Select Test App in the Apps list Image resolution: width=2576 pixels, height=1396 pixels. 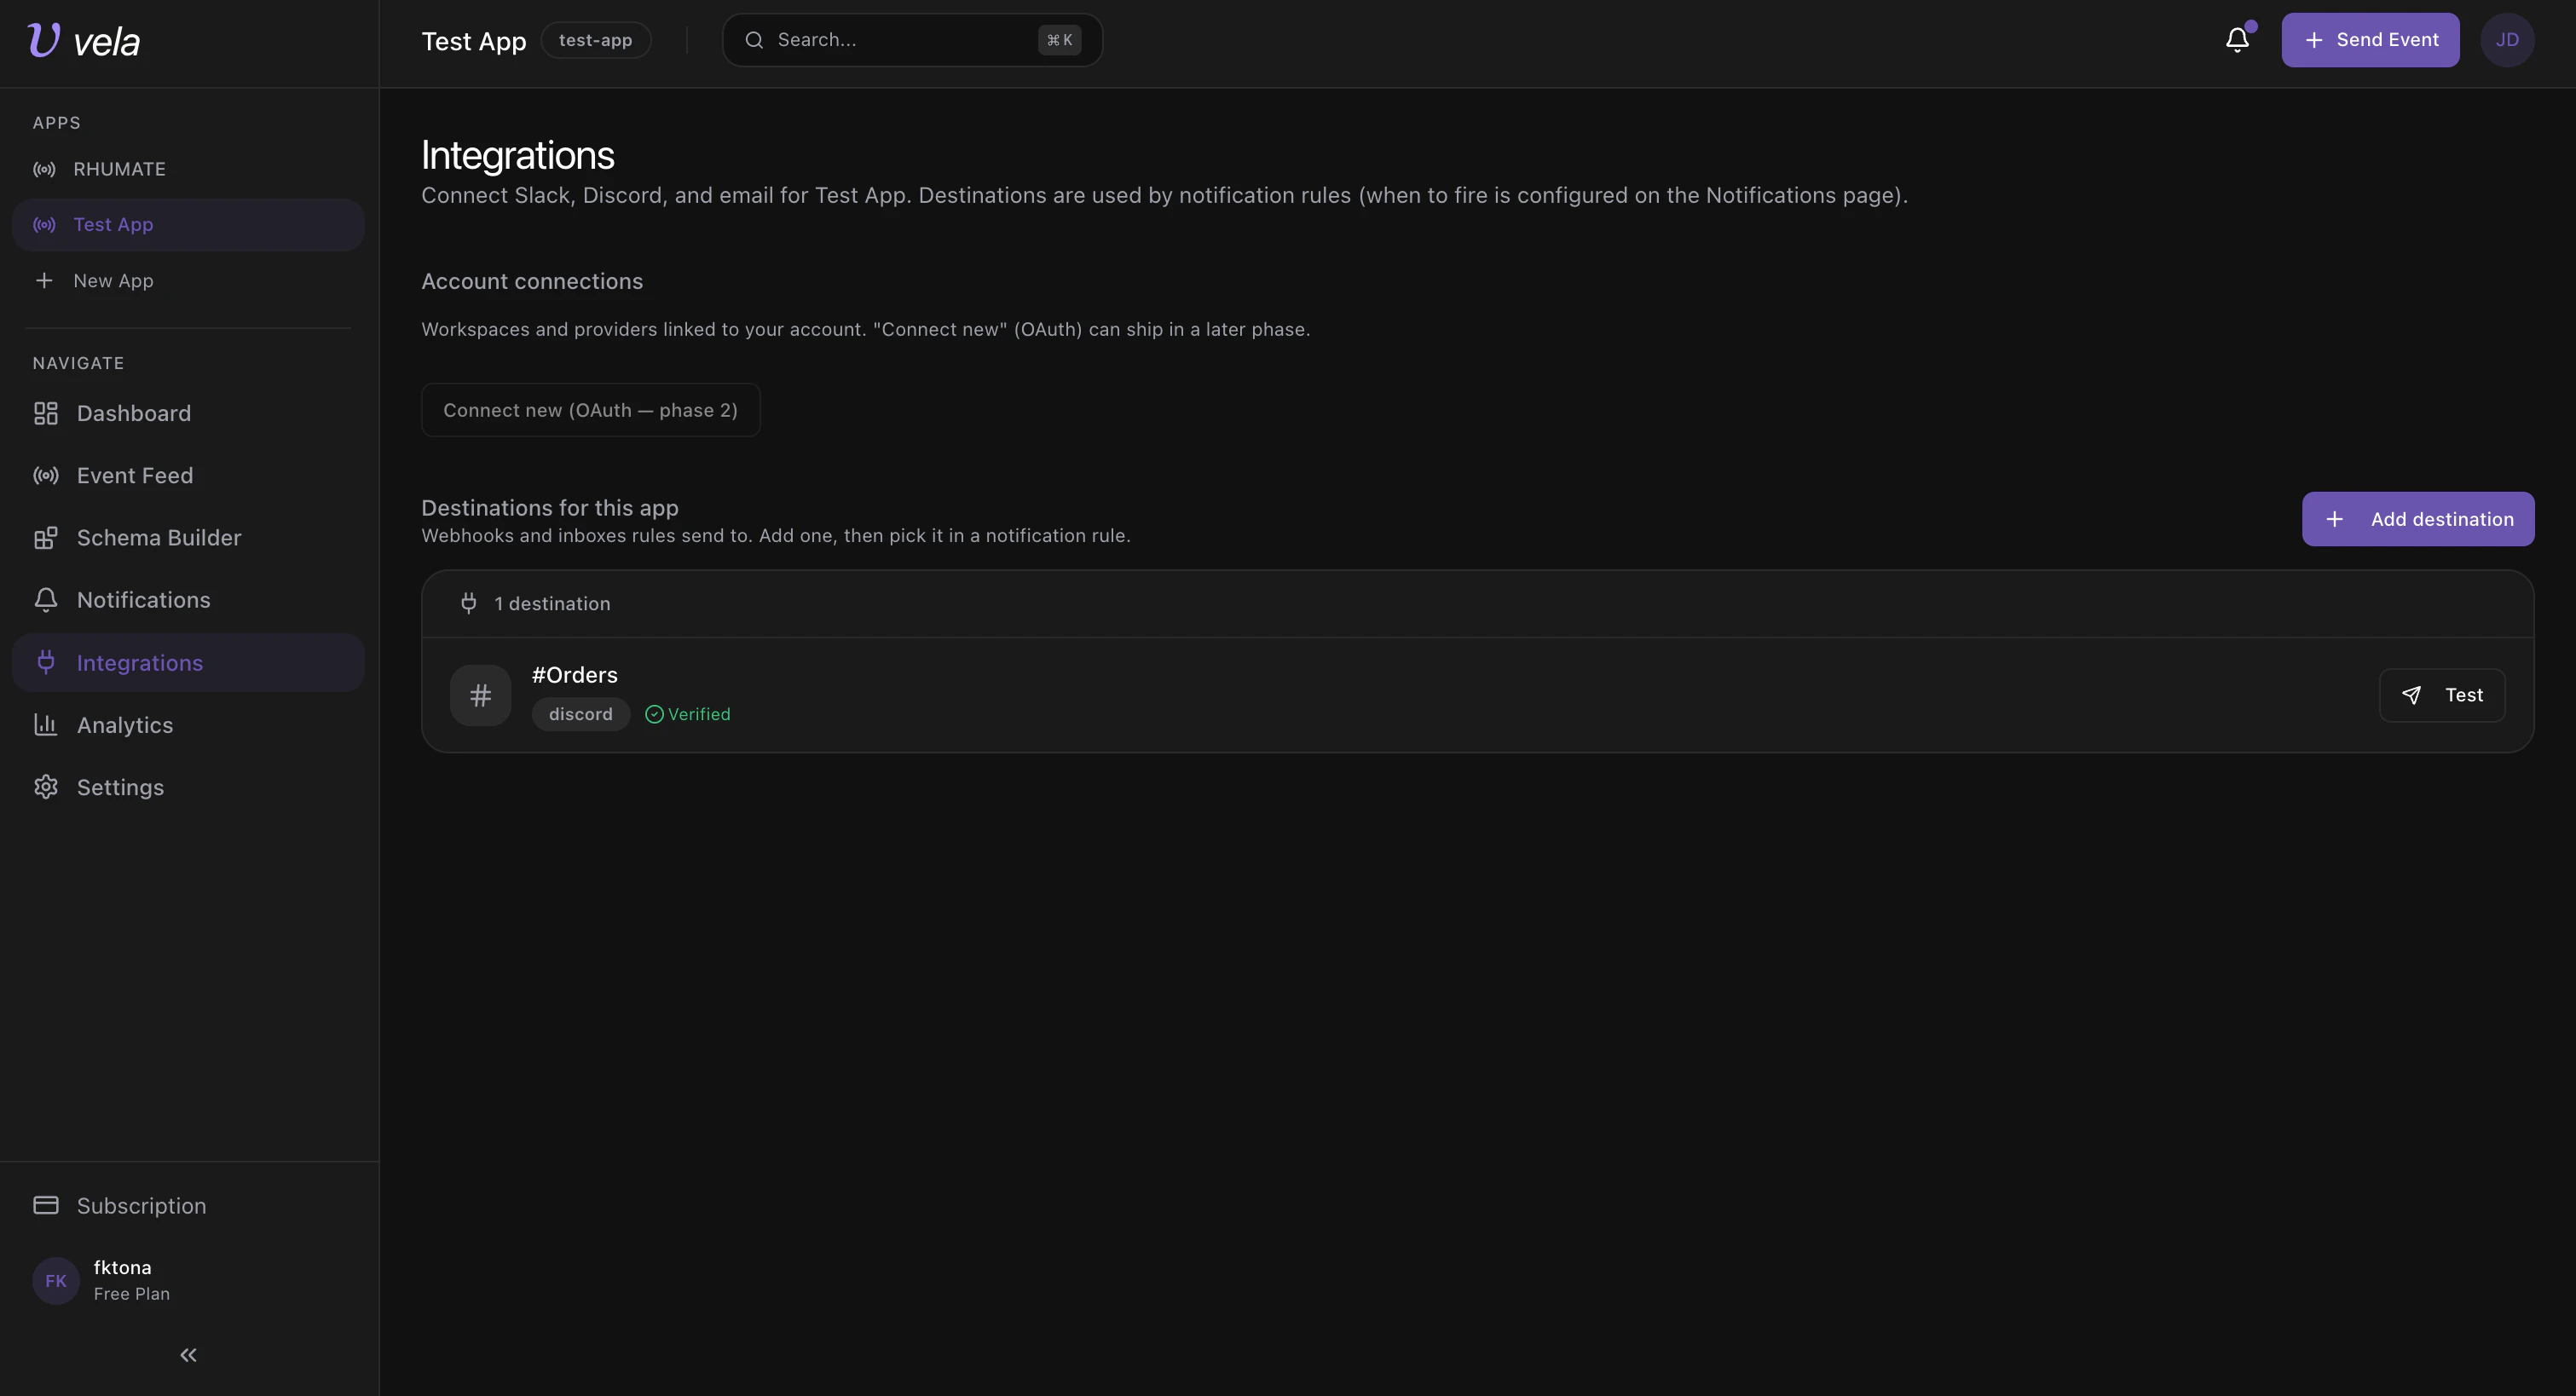coord(113,224)
